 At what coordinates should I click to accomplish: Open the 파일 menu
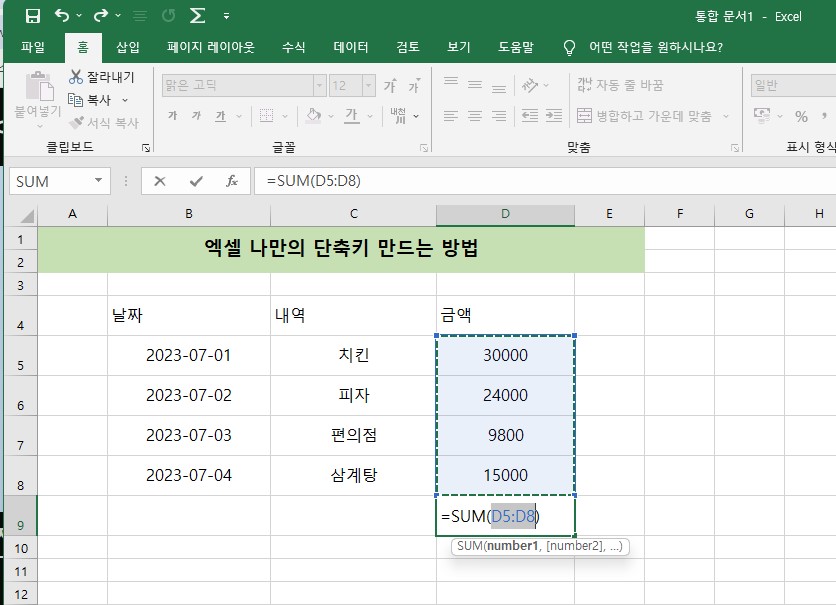(x=37, y=46)
